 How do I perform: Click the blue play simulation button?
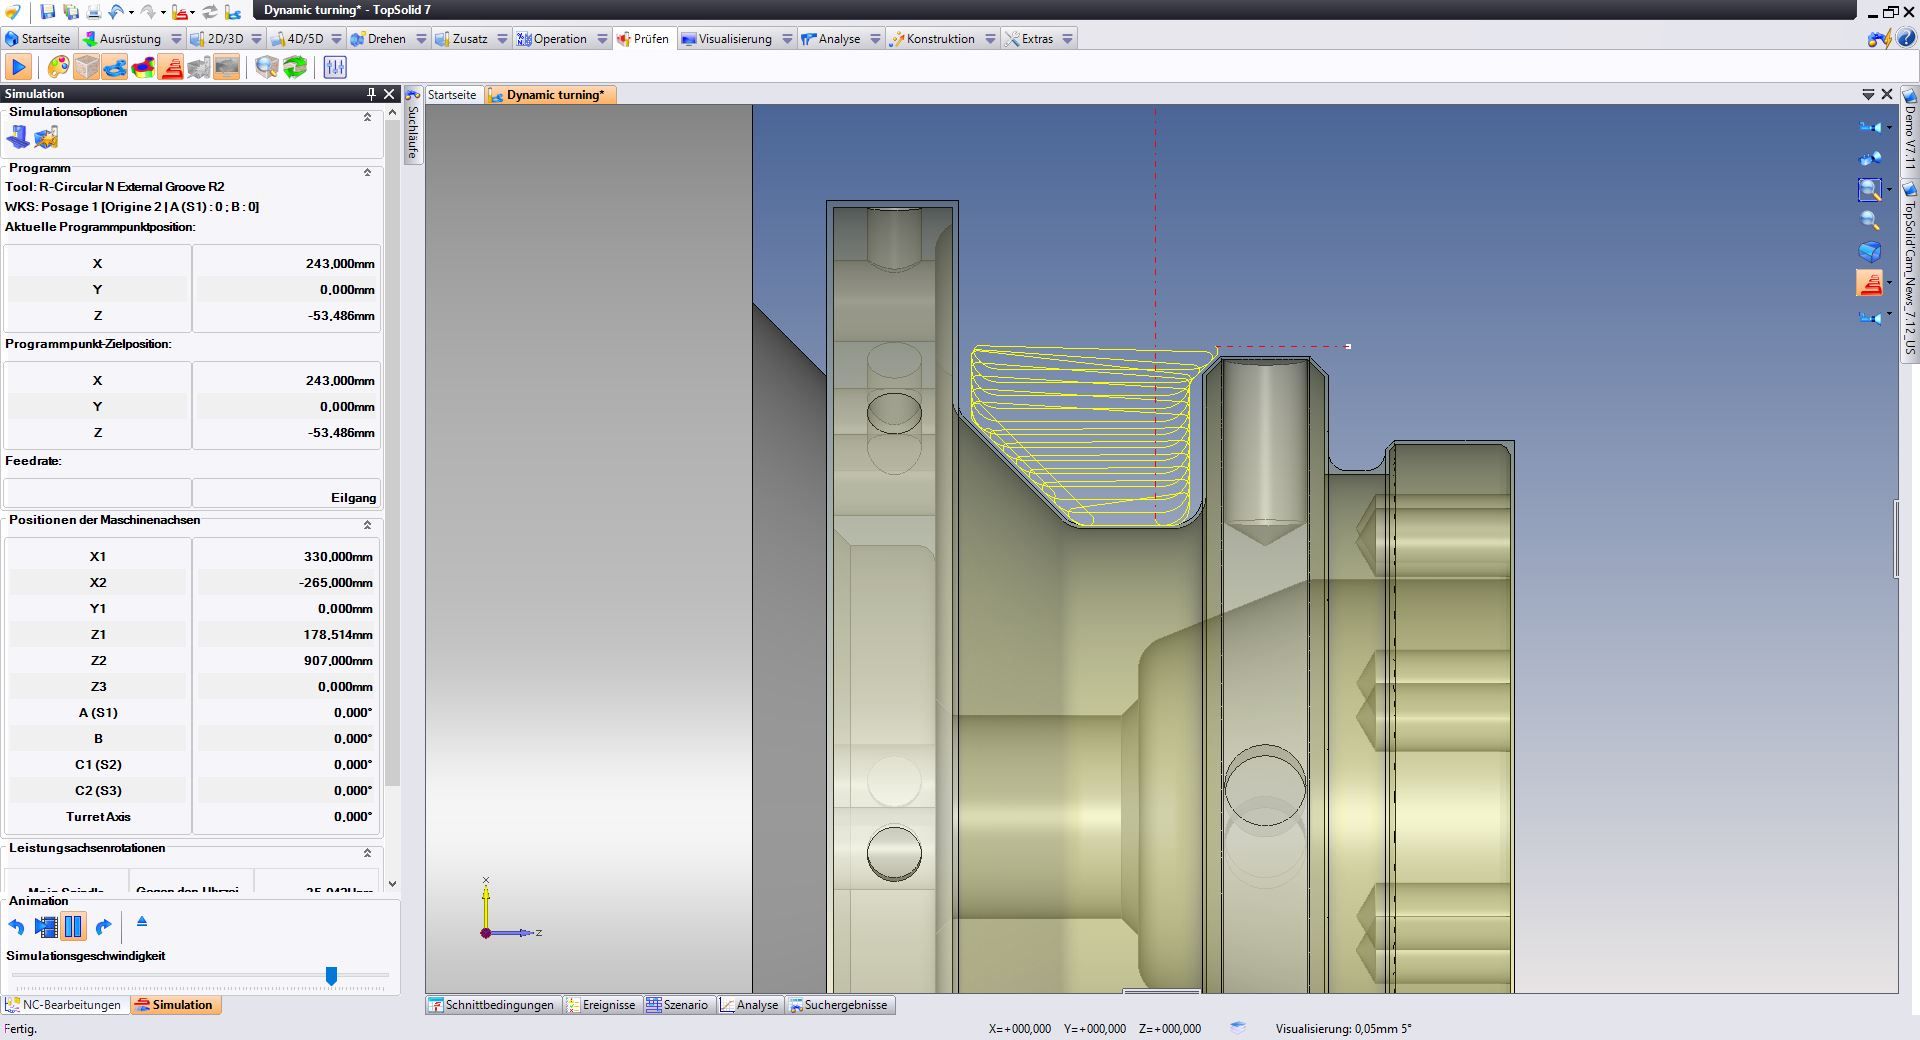coord(18,67)
